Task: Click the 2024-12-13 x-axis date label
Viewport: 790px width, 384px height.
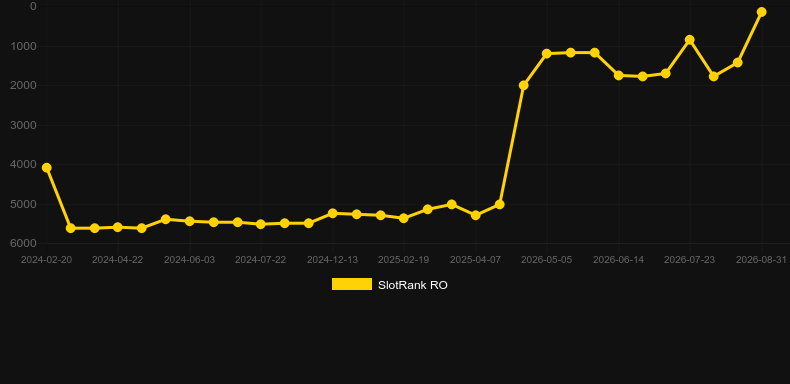Action: click(333, 260)
